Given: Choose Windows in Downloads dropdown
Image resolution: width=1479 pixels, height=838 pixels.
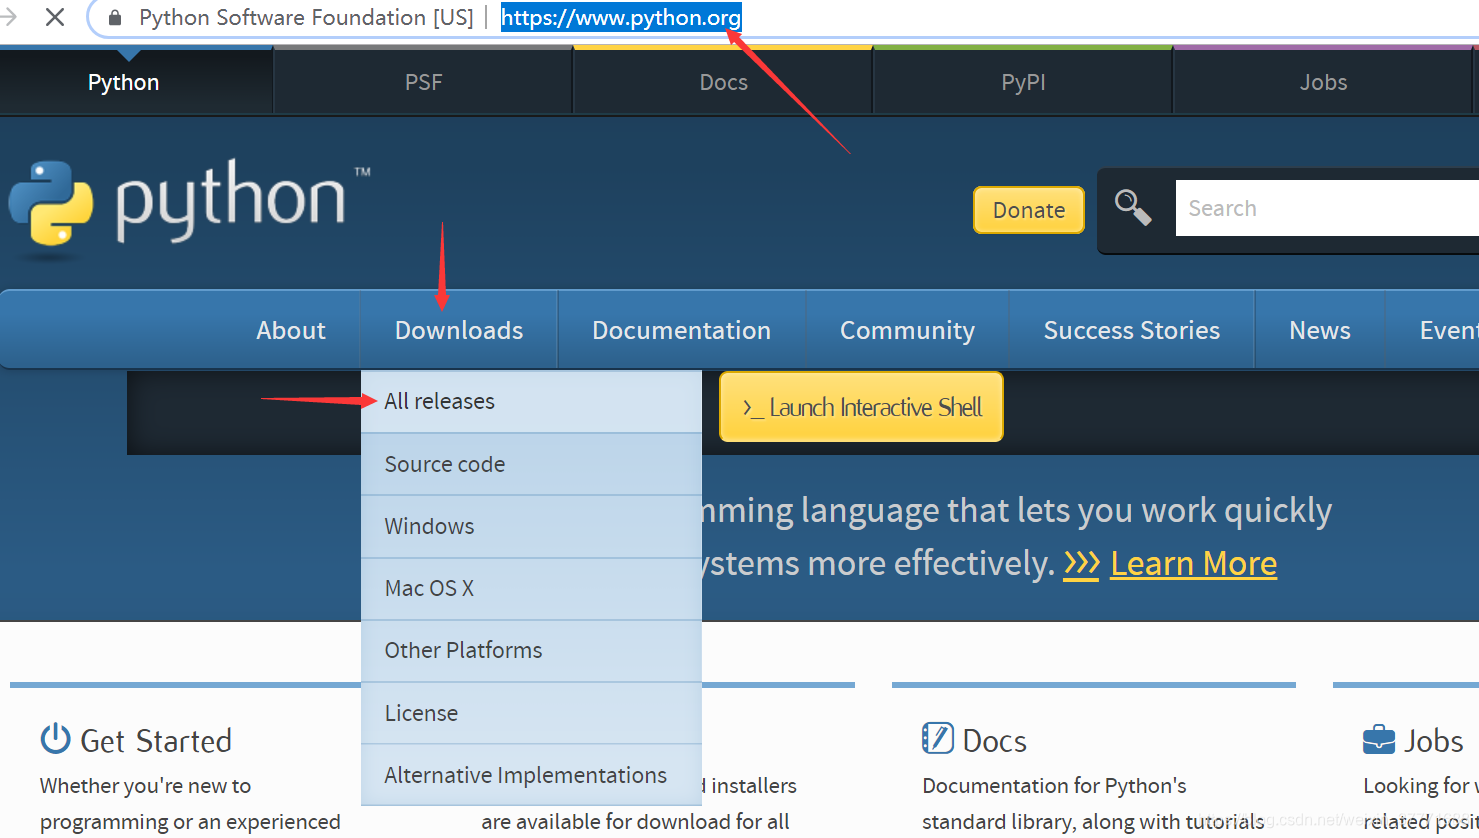Looking at the screenshot, I should coord(531,526).
